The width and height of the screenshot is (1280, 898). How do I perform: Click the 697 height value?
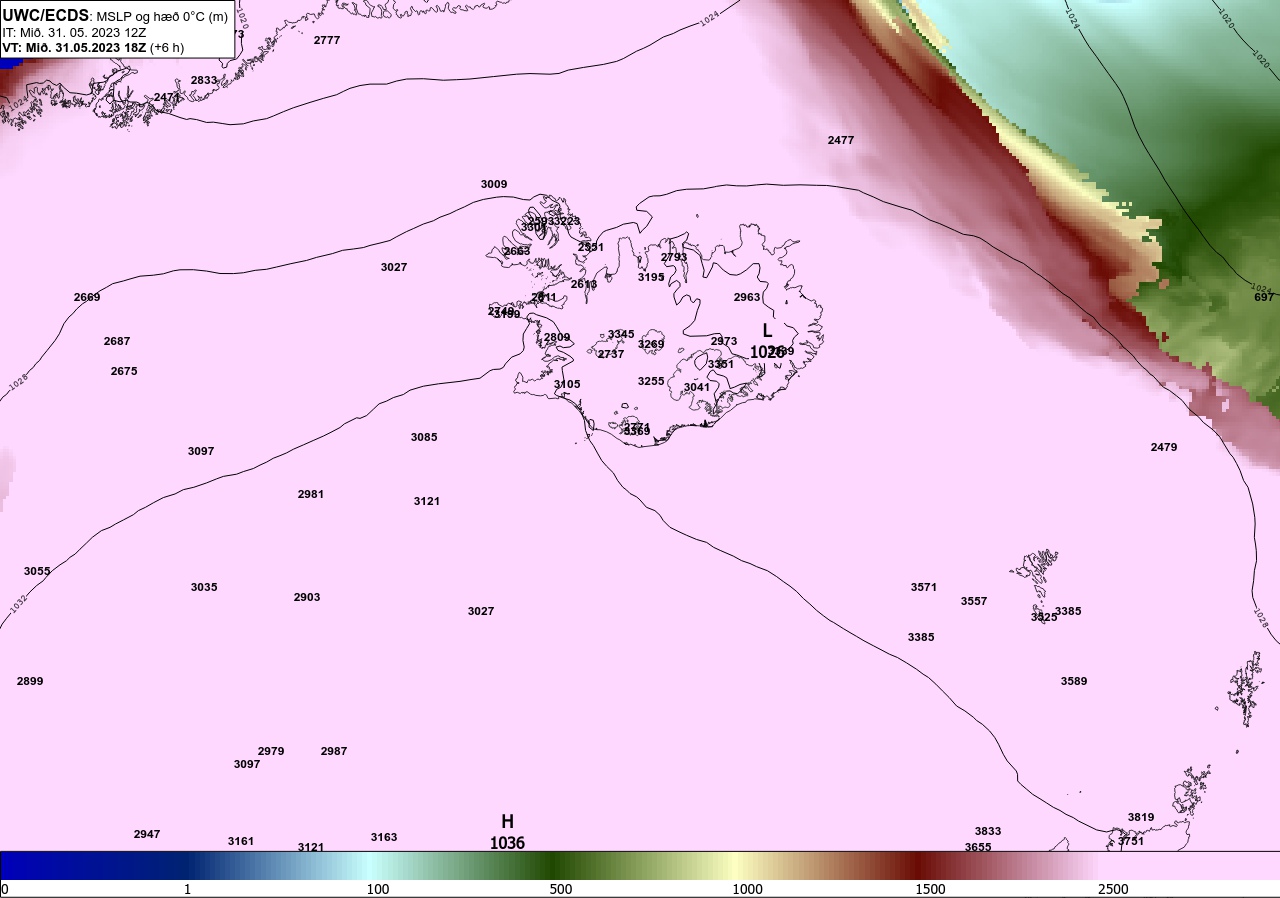[1264, 297]
